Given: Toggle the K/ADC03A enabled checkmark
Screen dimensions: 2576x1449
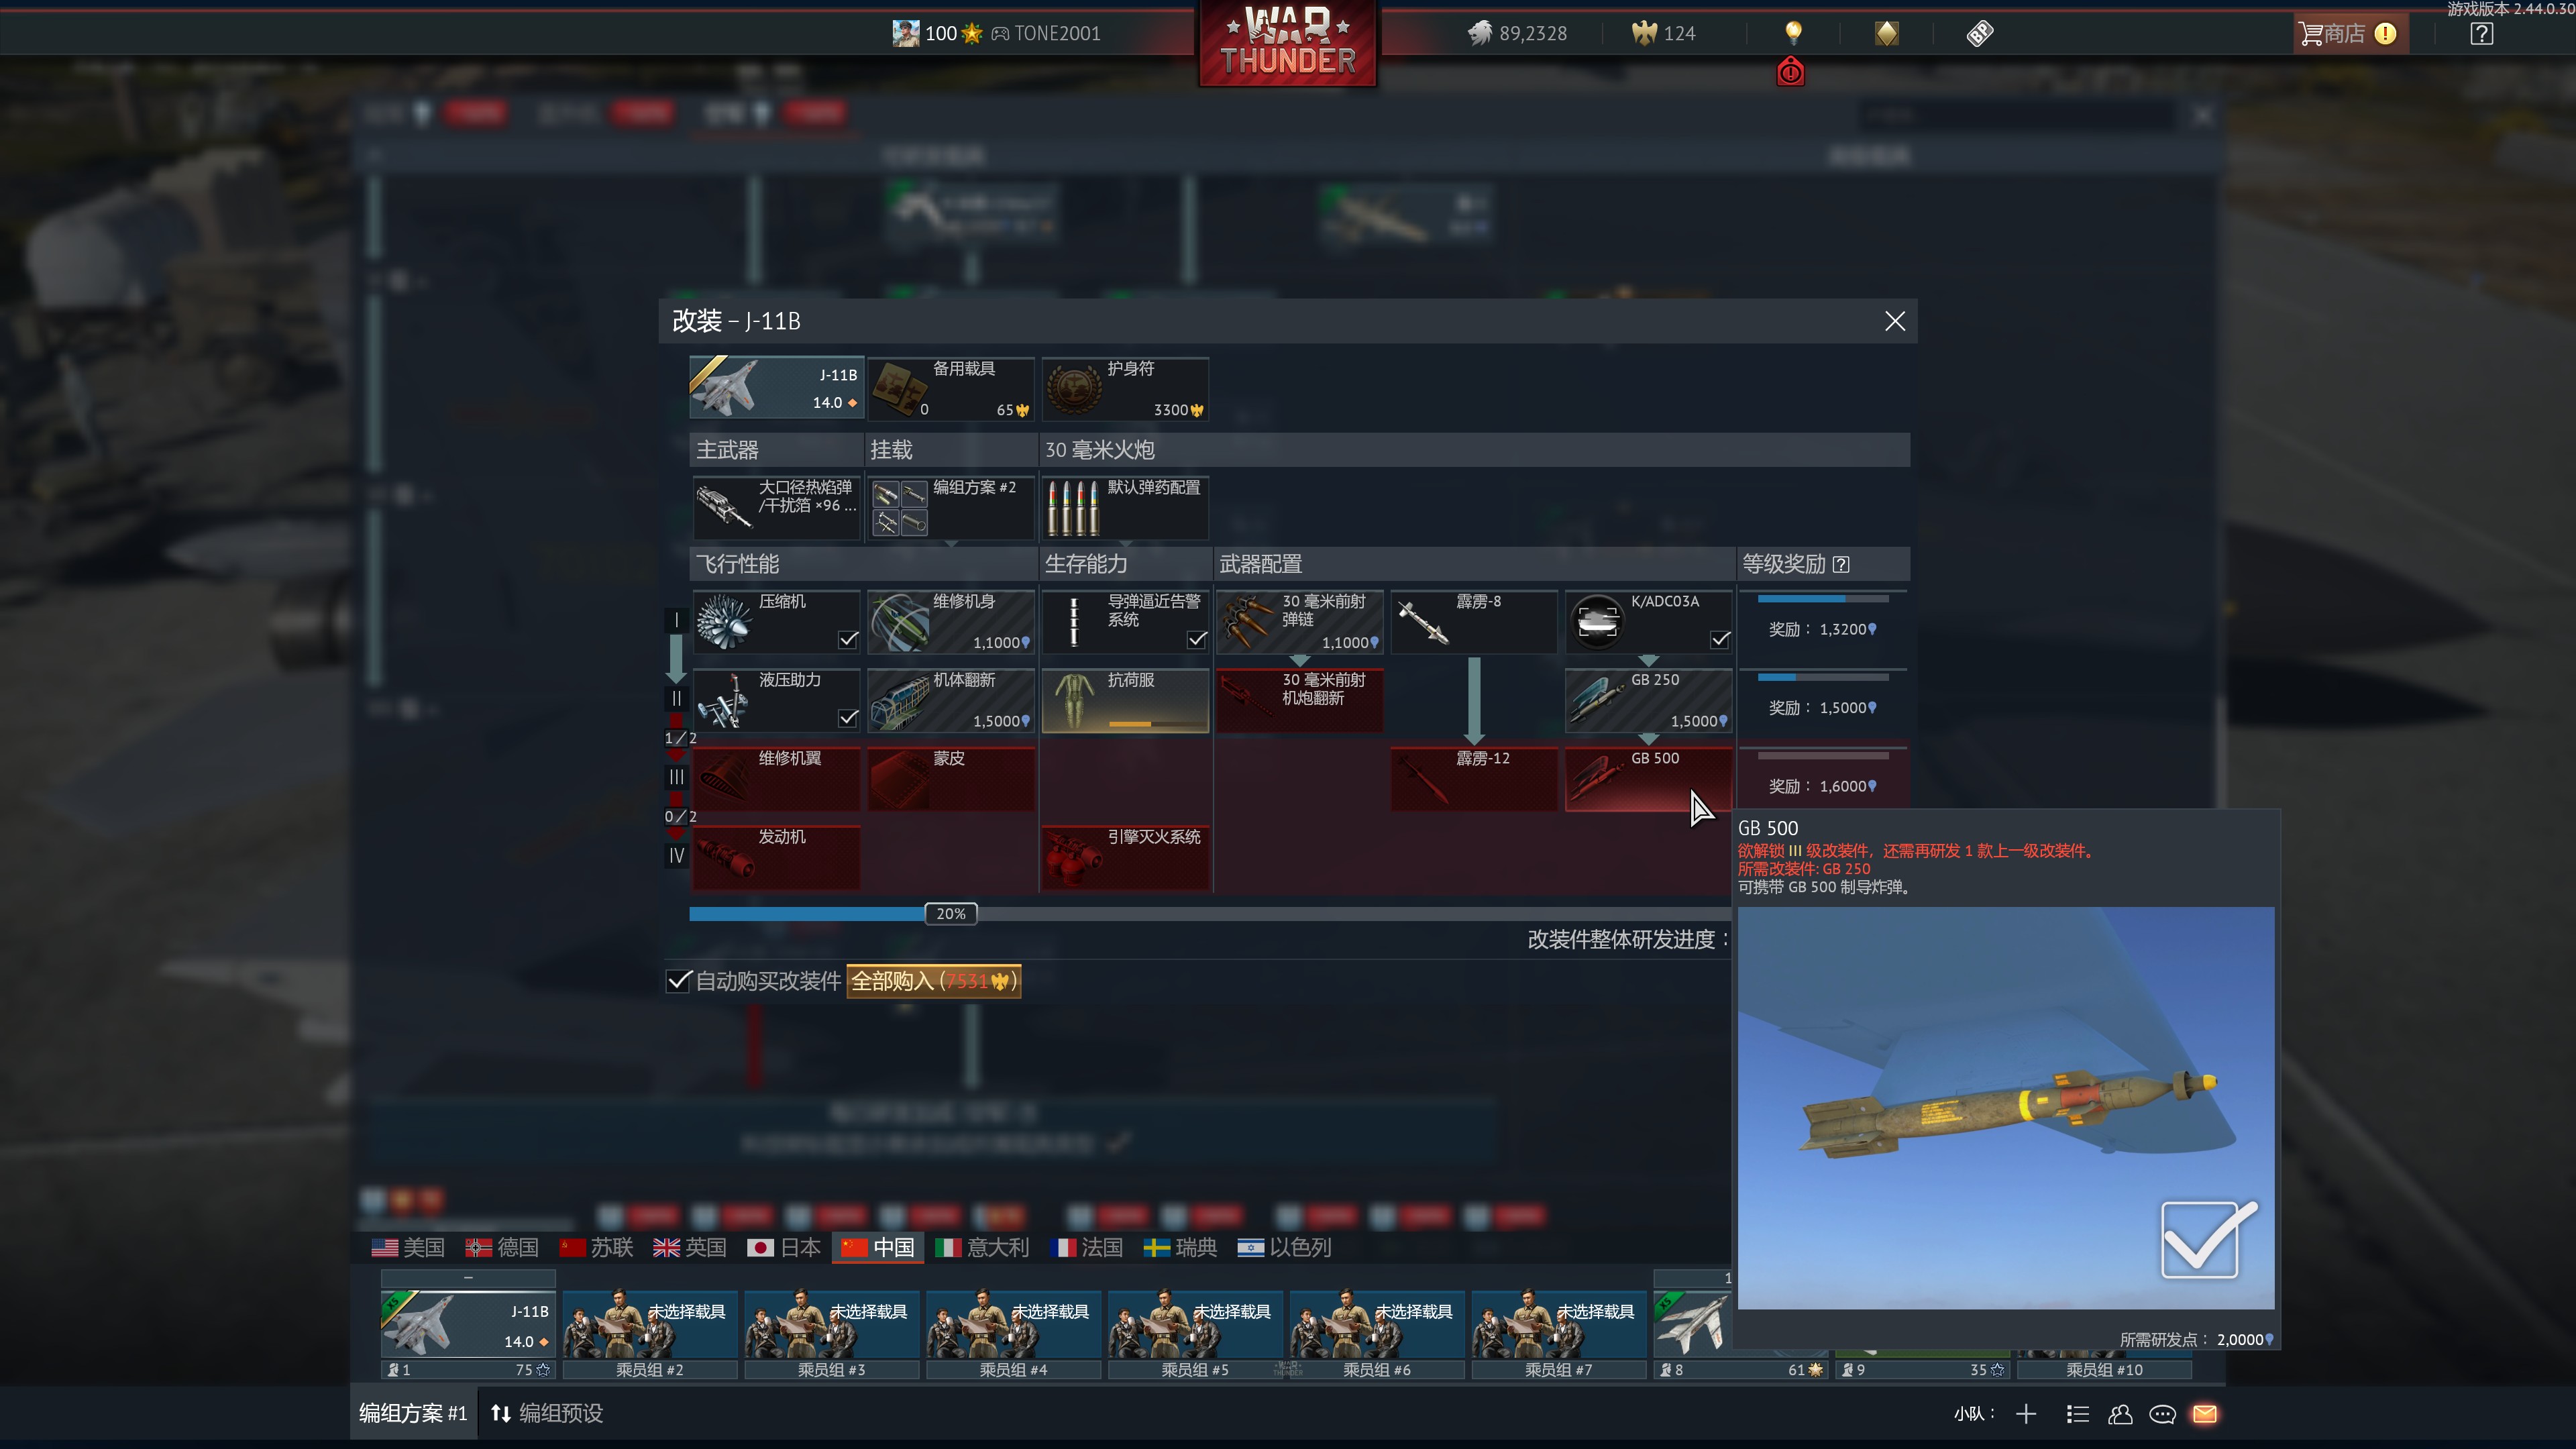Looking at the screenshot, I should [1720, 639].
